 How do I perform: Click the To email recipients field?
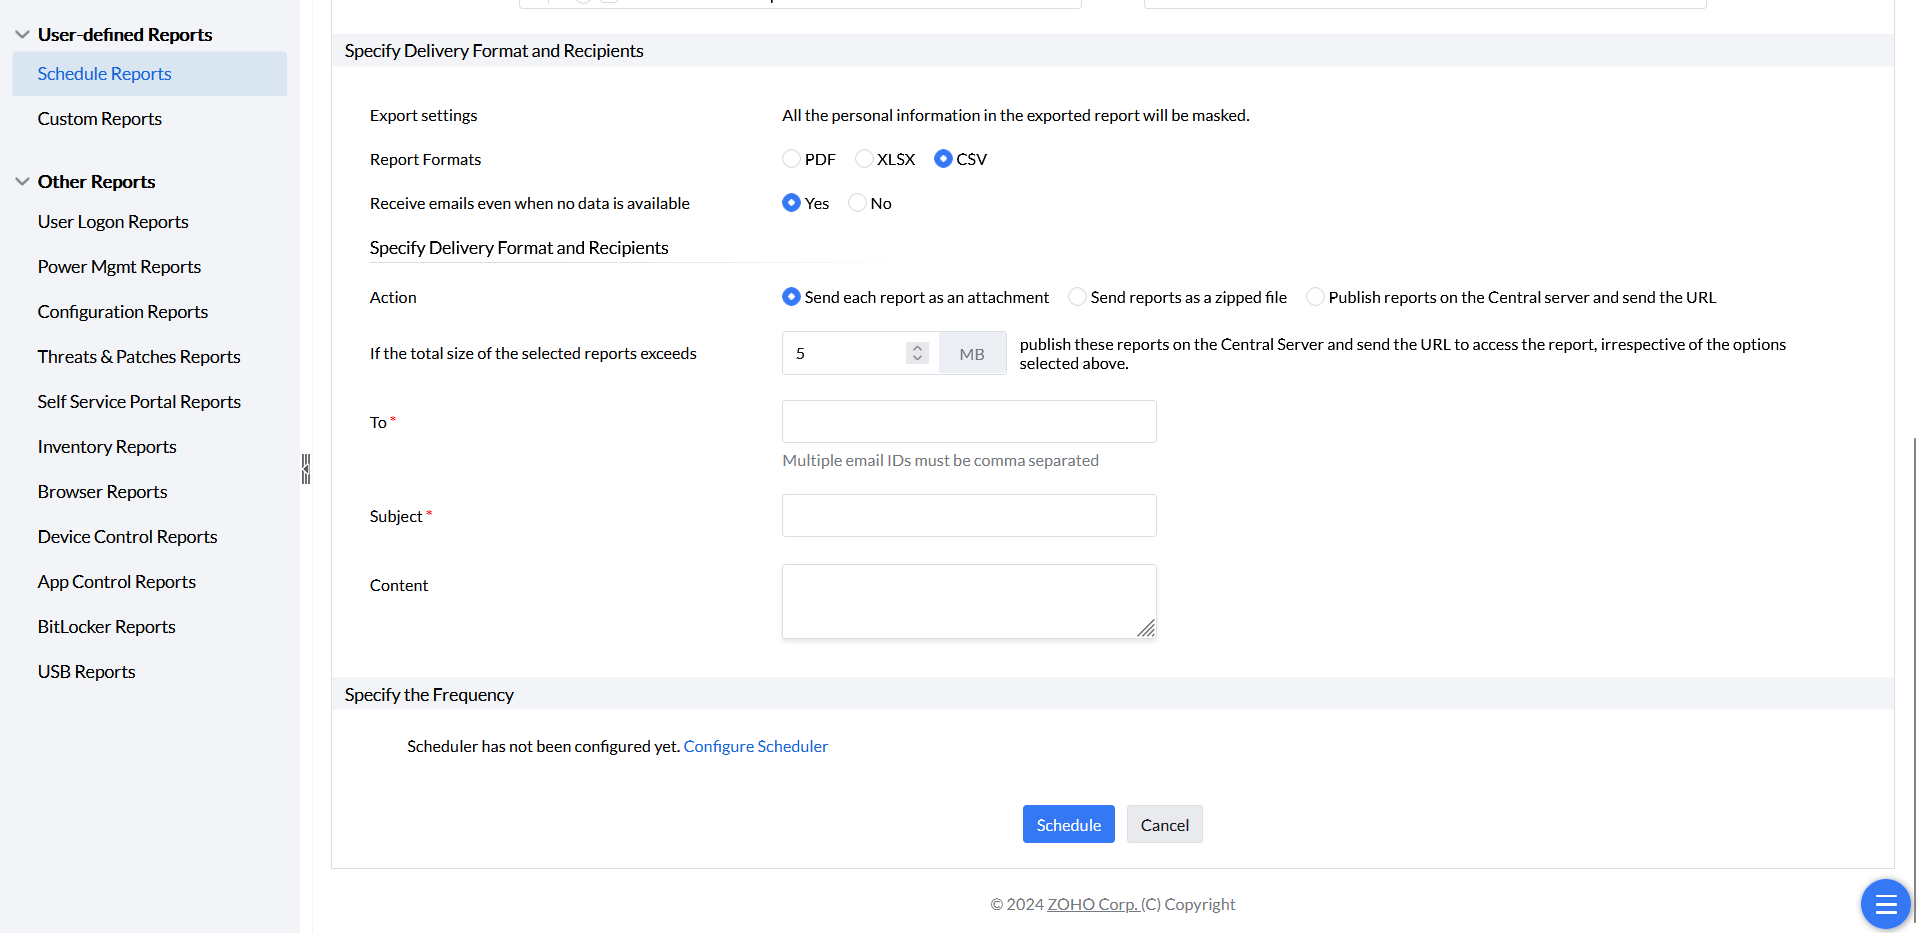[x=968, y=422]
